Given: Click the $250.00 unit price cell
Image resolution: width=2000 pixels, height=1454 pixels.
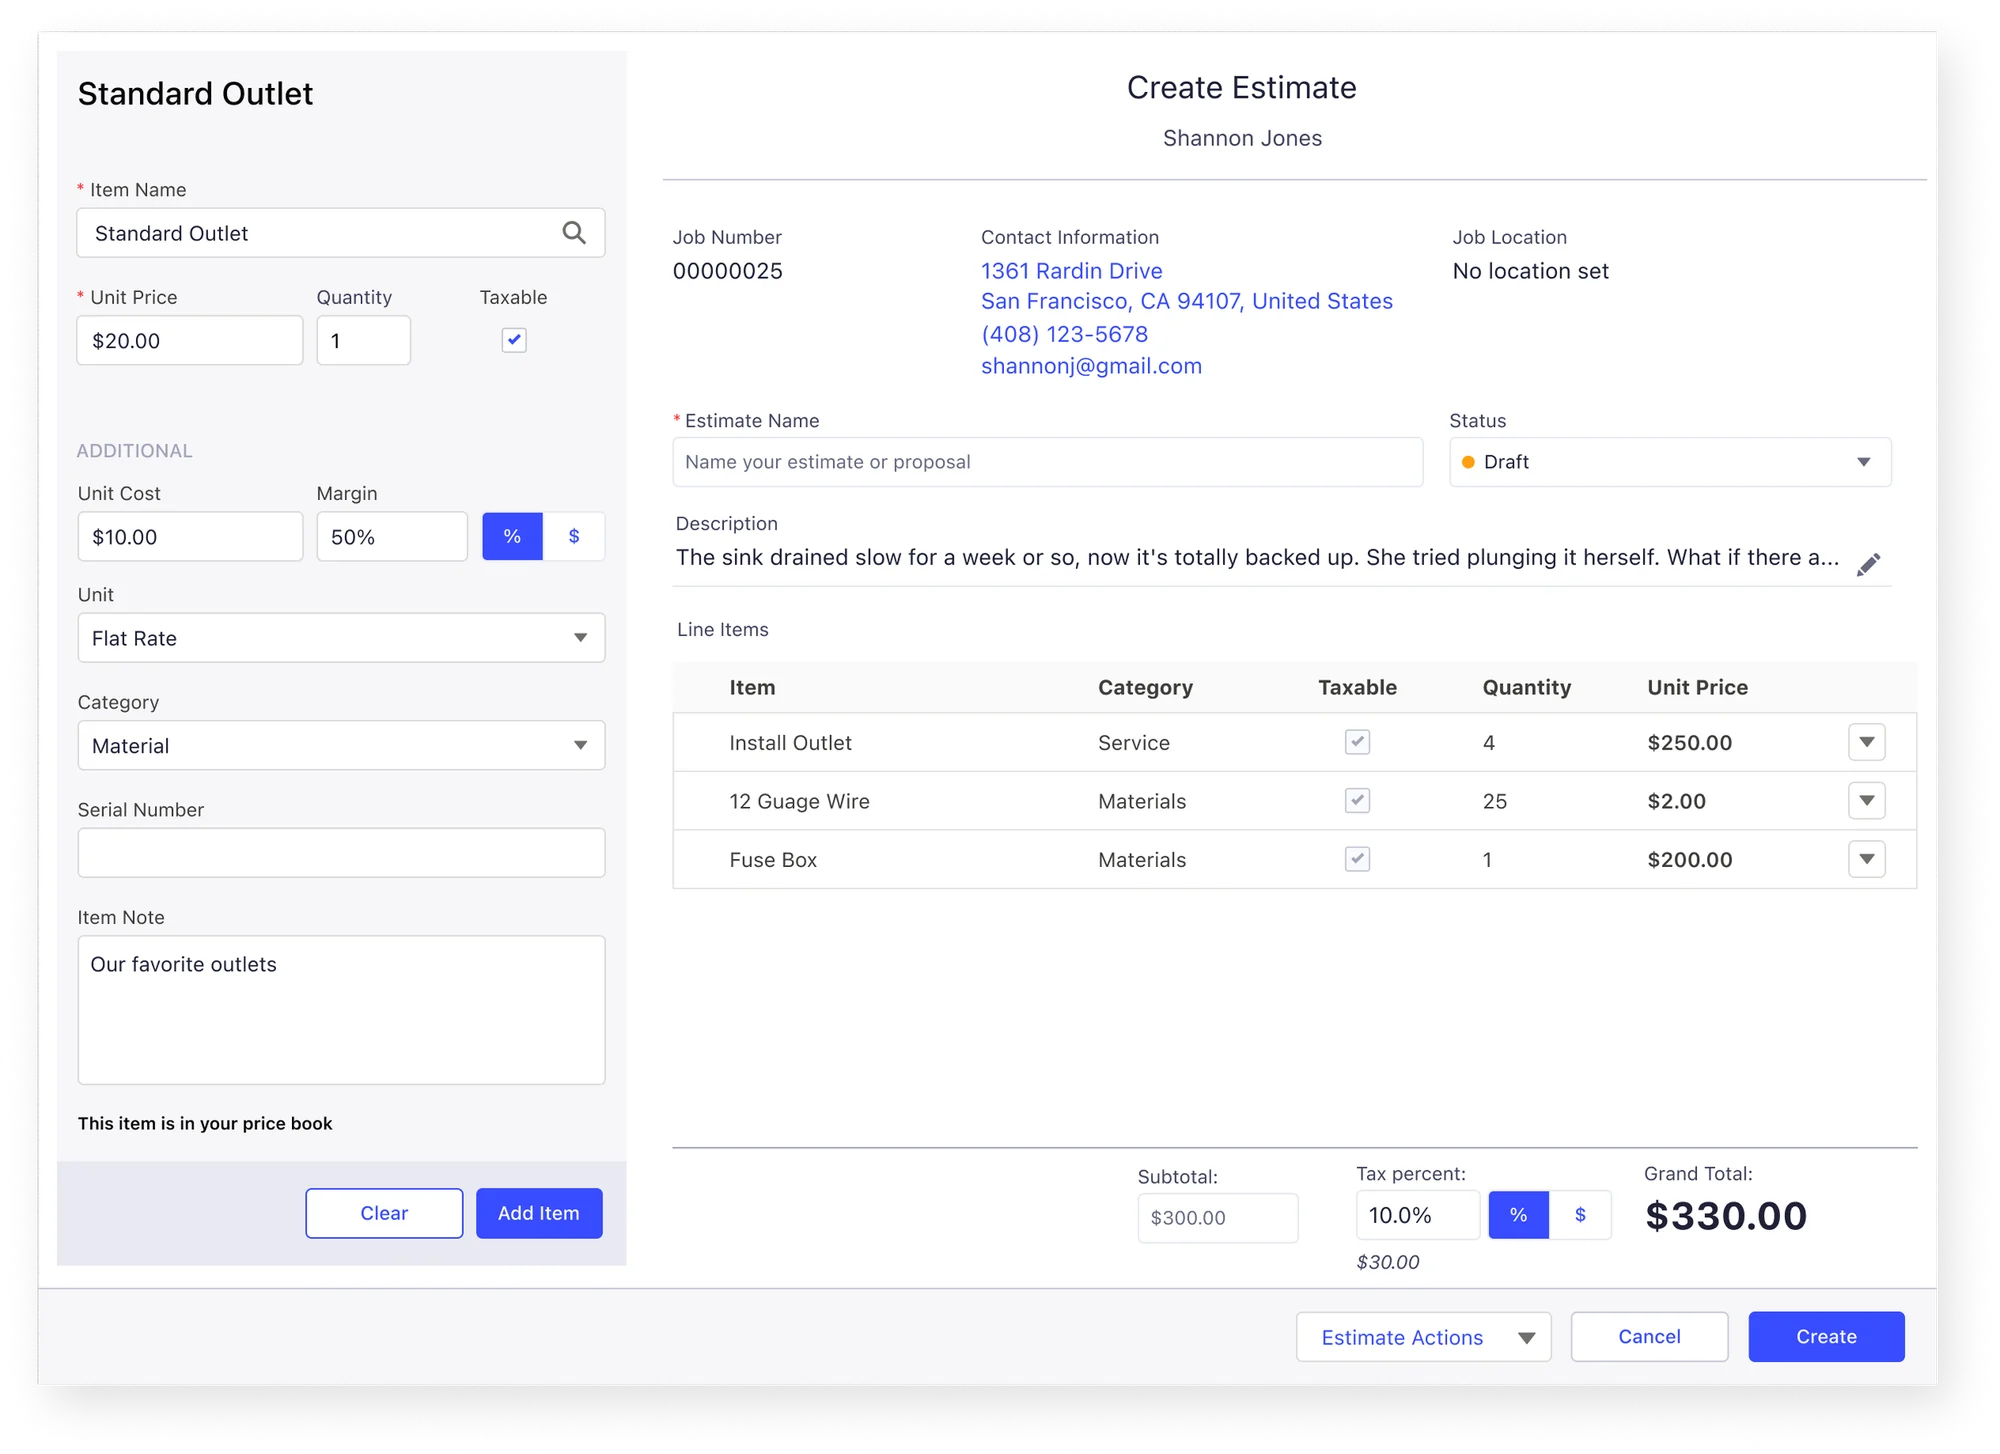Looking at the screenshot, I should point(1689,743).
